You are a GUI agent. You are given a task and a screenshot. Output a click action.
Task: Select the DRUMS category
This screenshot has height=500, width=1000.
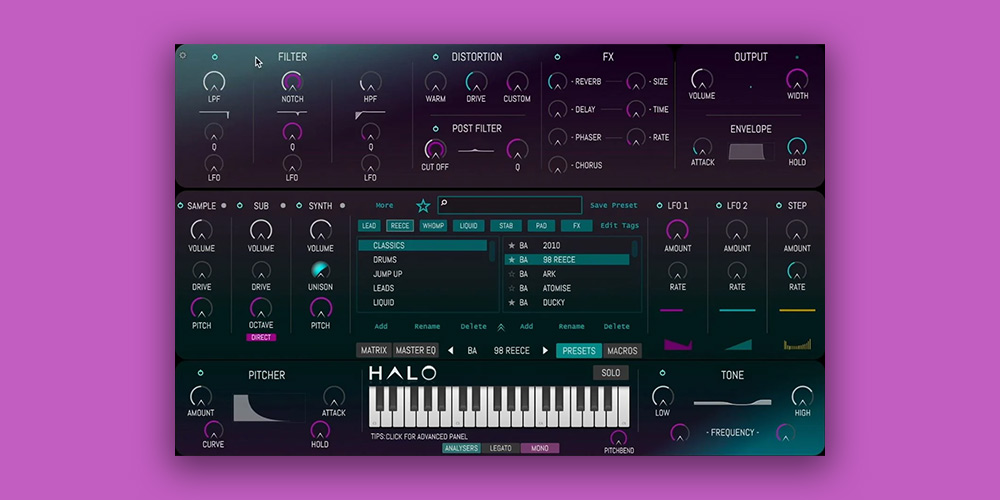coord(423,260)
